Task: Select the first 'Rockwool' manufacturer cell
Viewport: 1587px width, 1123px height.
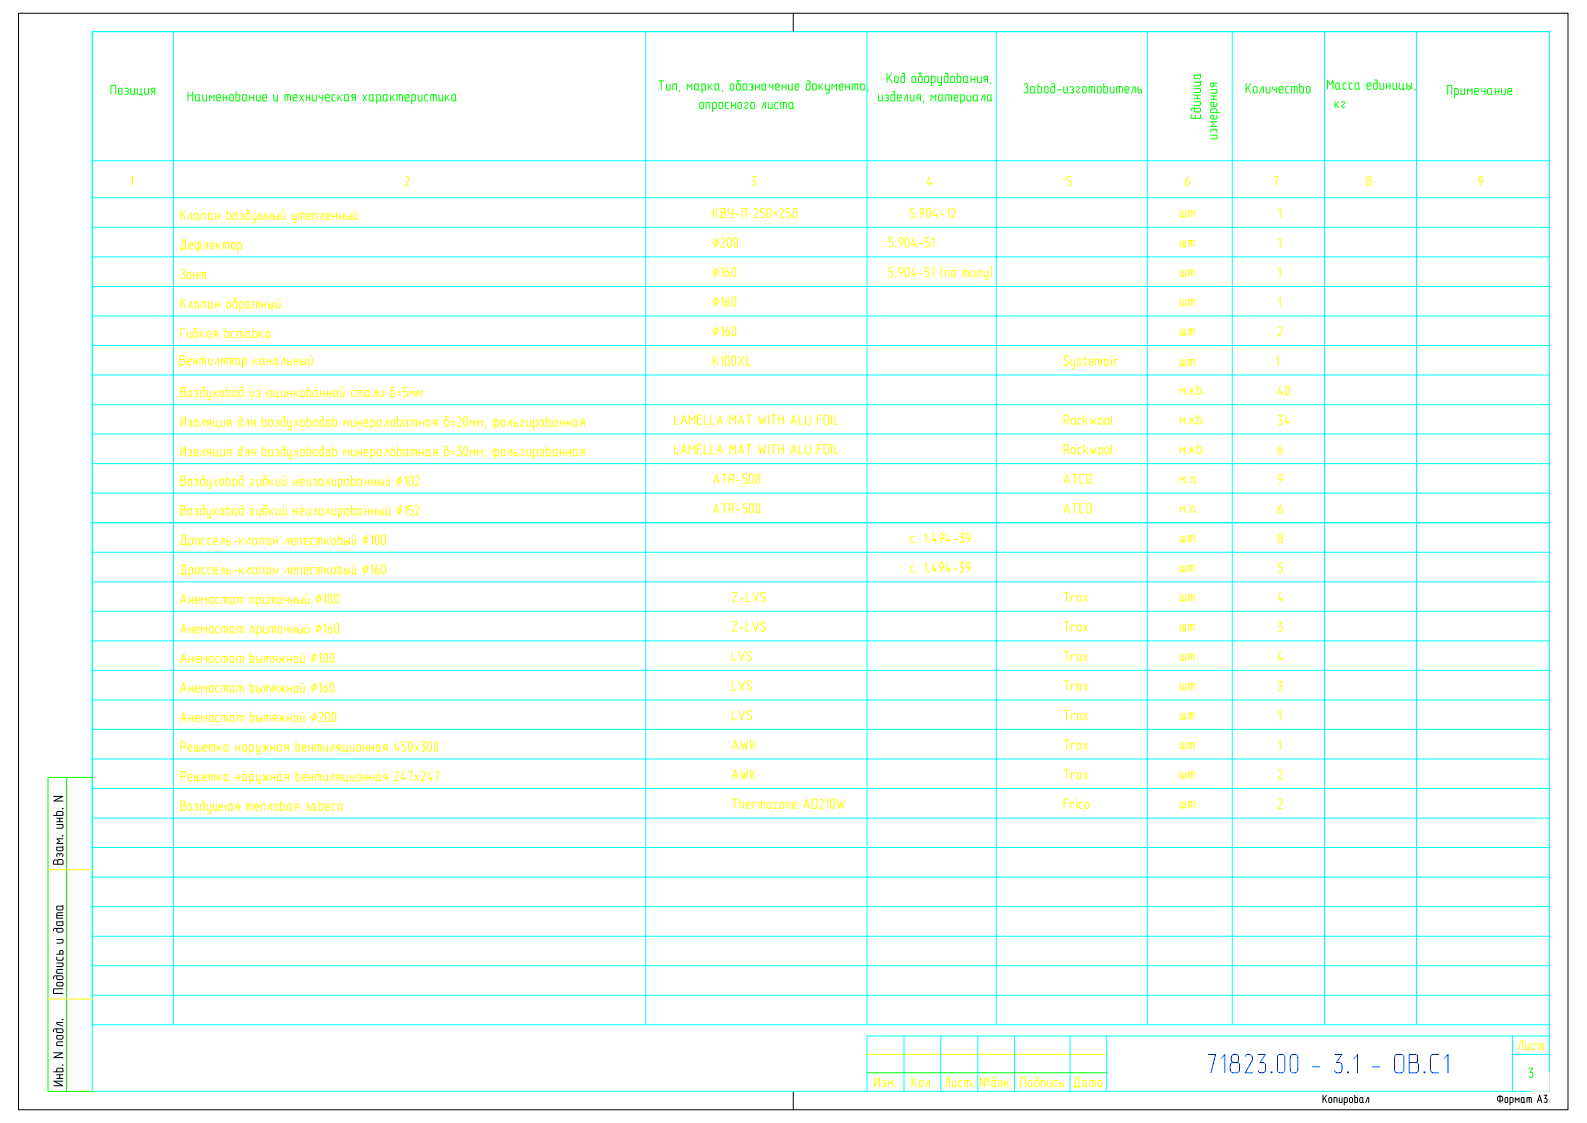Action: click(1087, 421)
